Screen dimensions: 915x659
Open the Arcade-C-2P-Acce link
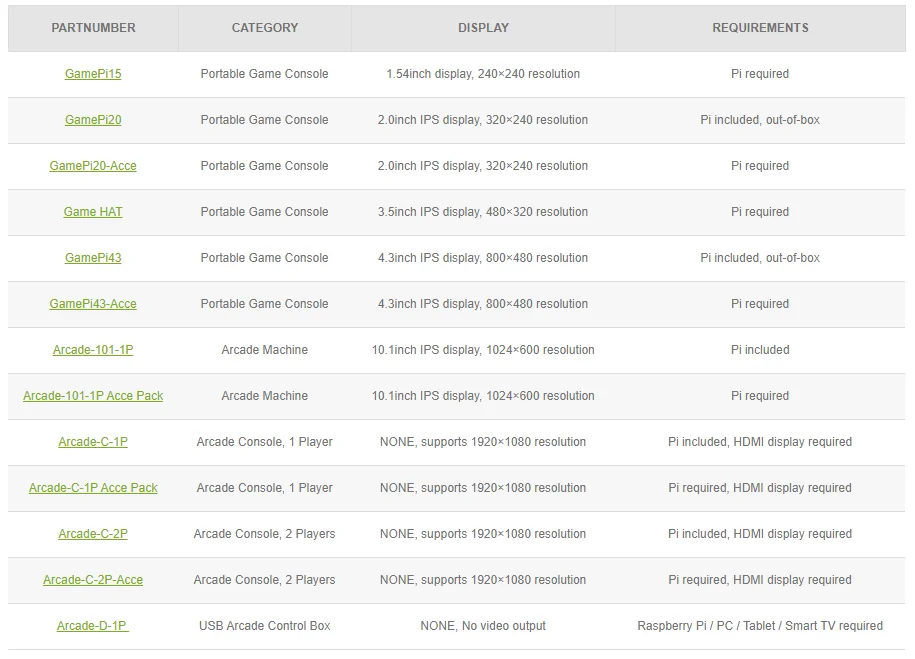(93, 580)
